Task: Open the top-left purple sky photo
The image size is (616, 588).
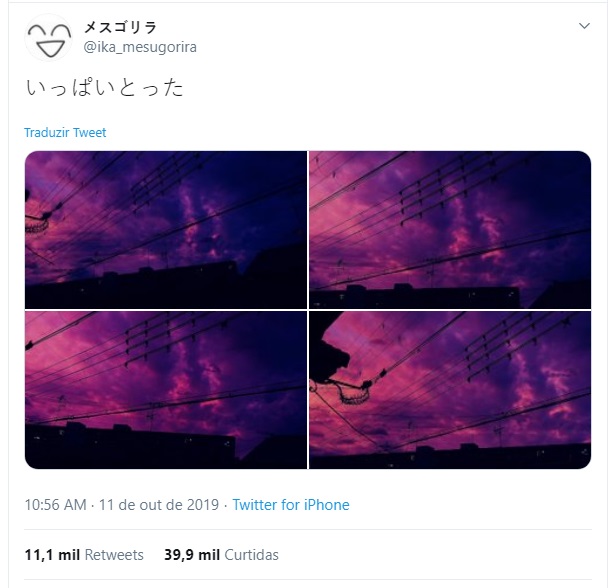Action: click(166, 230)
